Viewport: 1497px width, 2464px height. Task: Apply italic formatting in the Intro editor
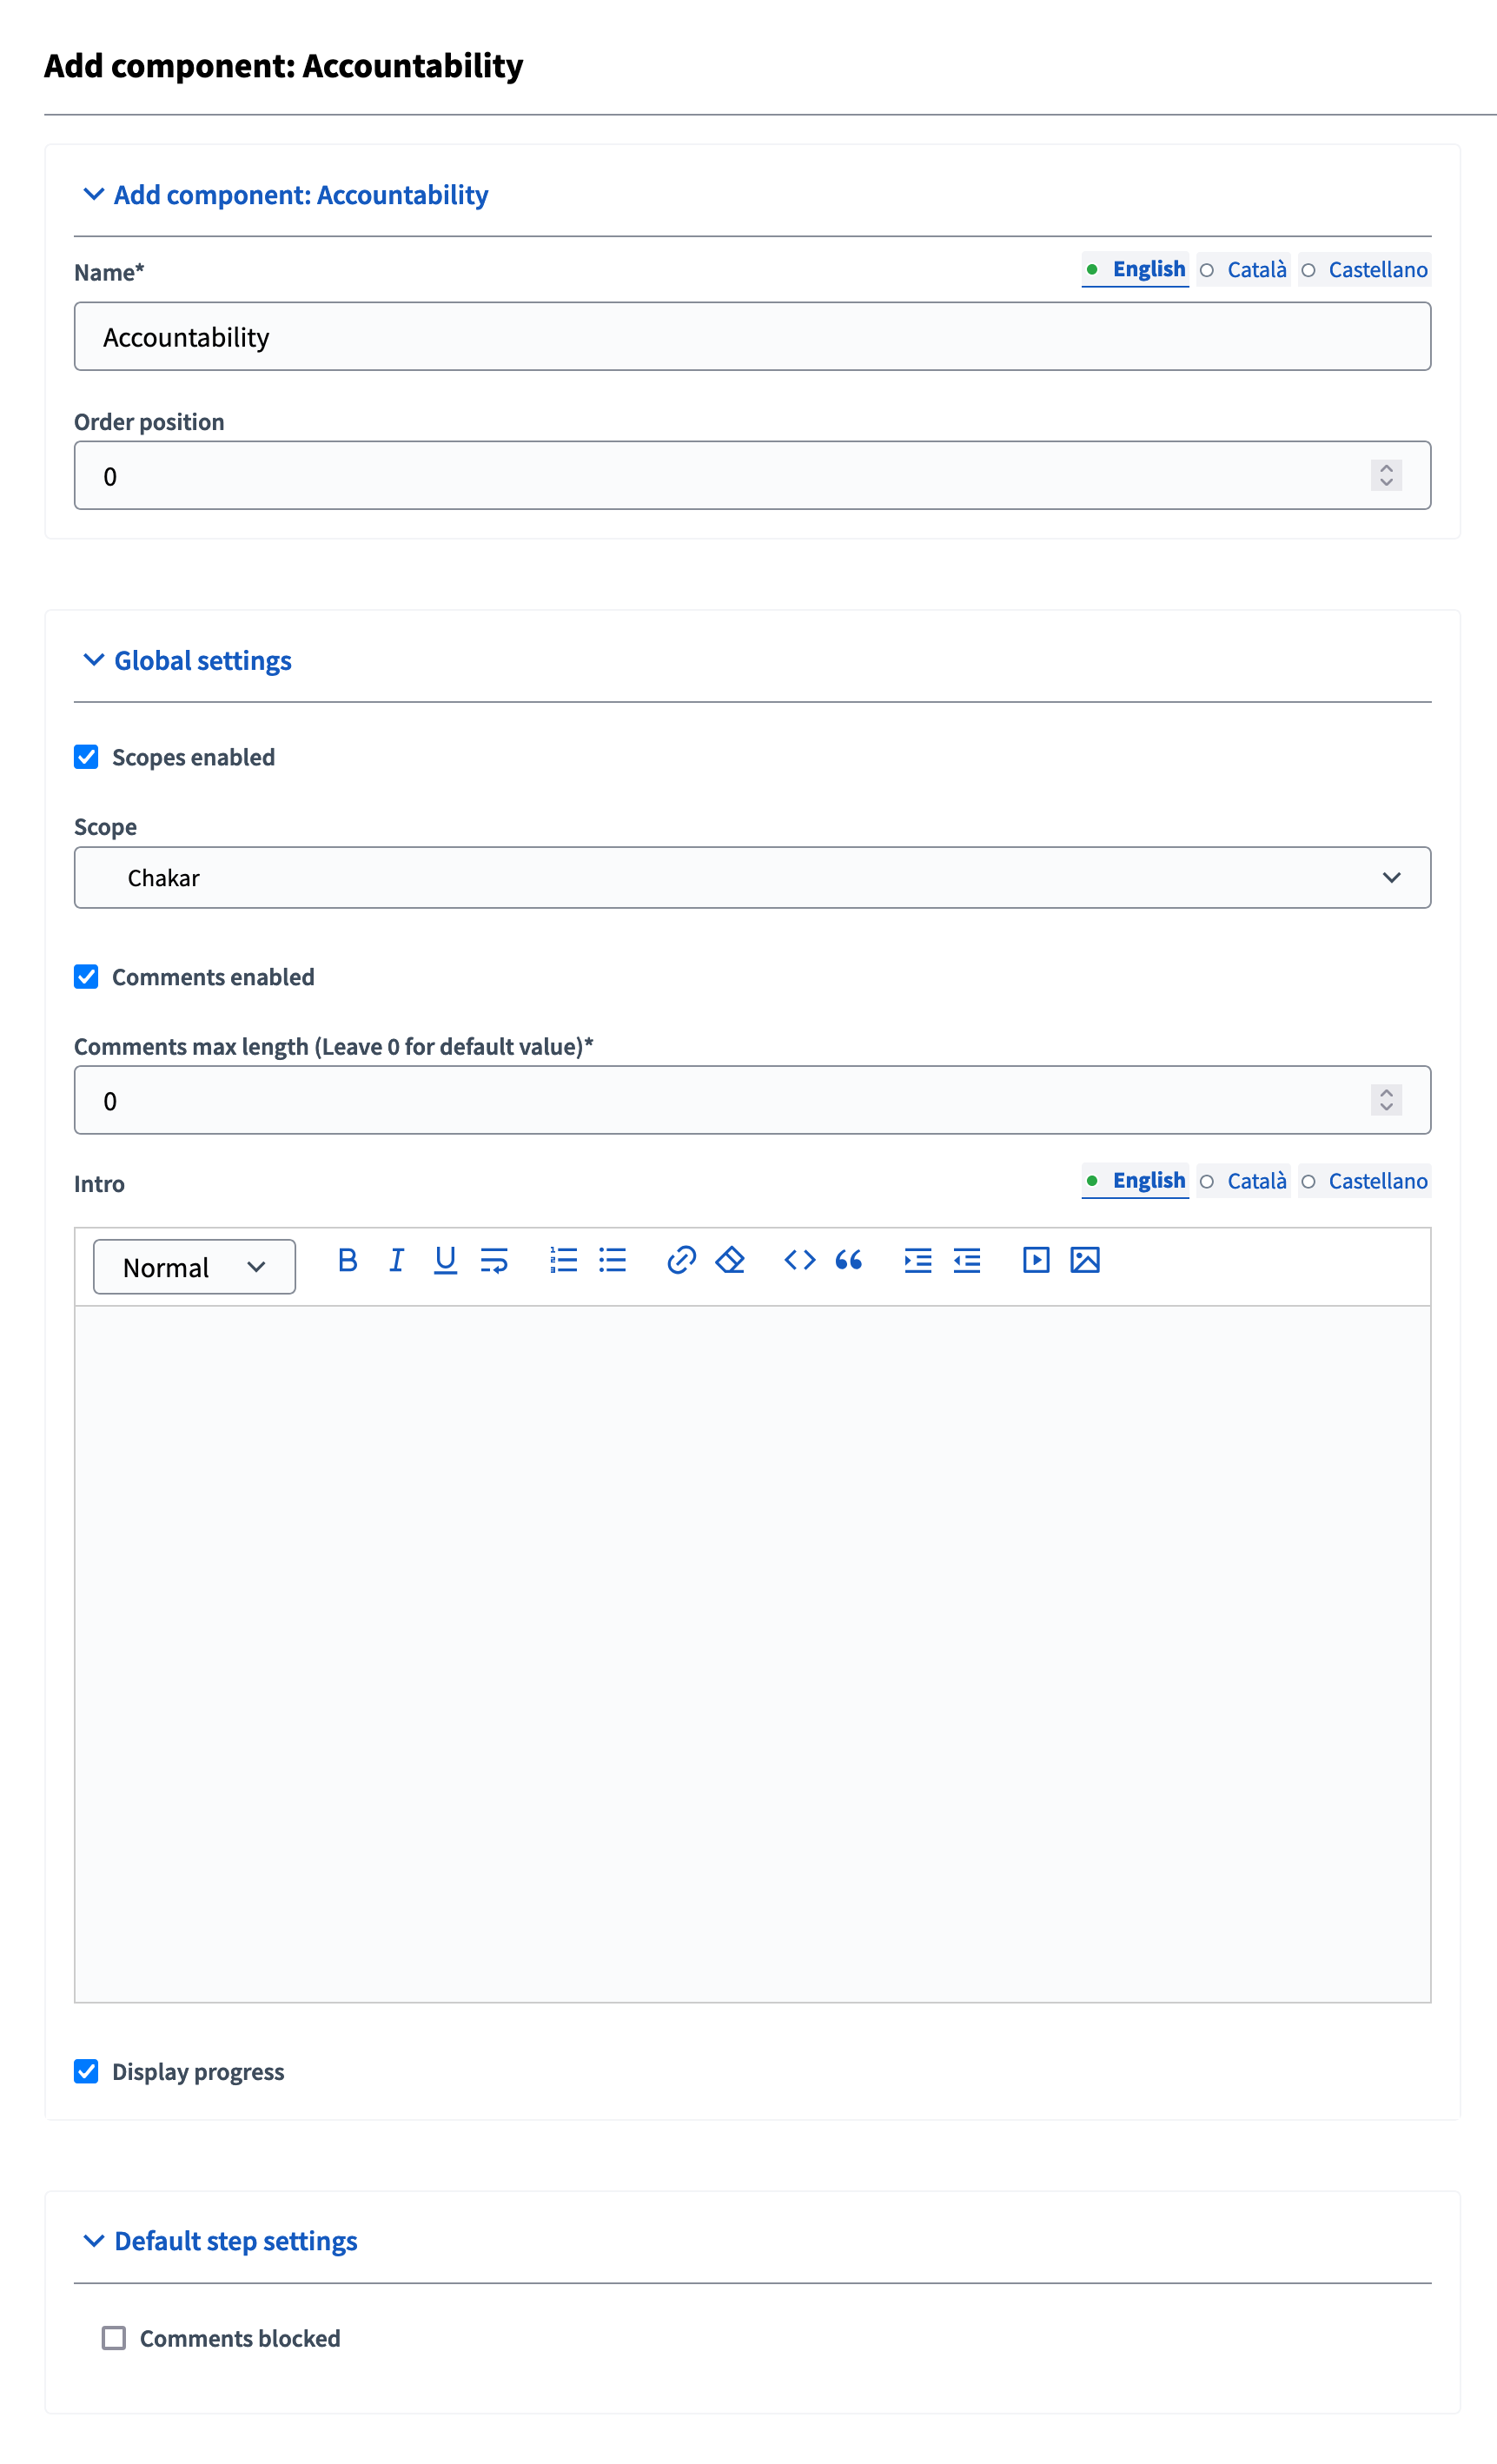point(396,1260)
